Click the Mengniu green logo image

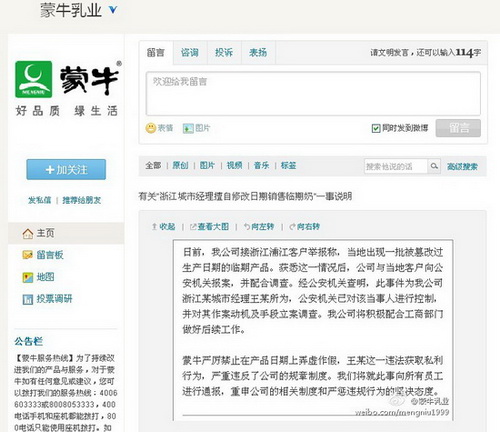pyautogui.click(x=34, y=79)
